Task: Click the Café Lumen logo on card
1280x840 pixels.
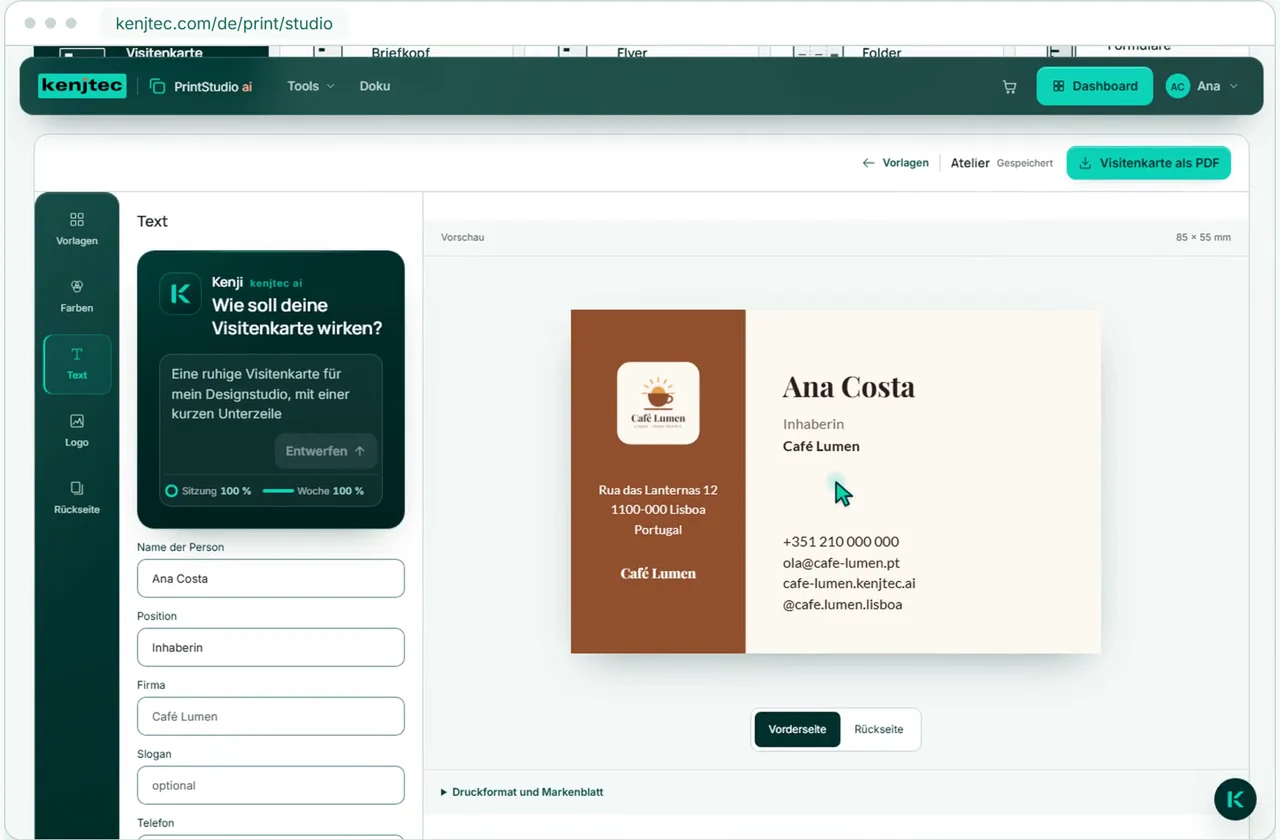Action: [x=658, y=403]
